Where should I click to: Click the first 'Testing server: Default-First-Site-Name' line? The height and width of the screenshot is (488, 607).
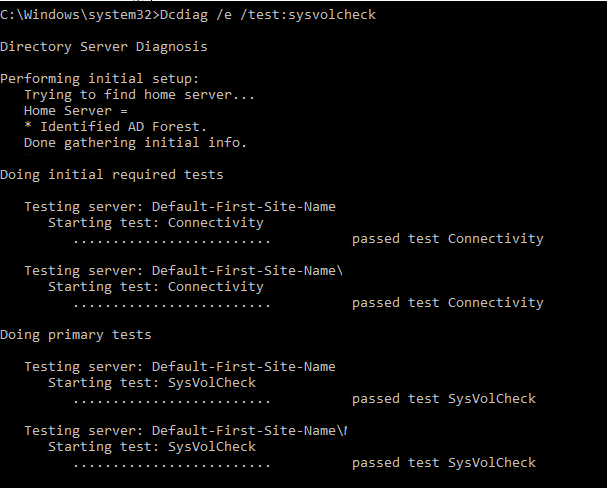pos(180,207)
